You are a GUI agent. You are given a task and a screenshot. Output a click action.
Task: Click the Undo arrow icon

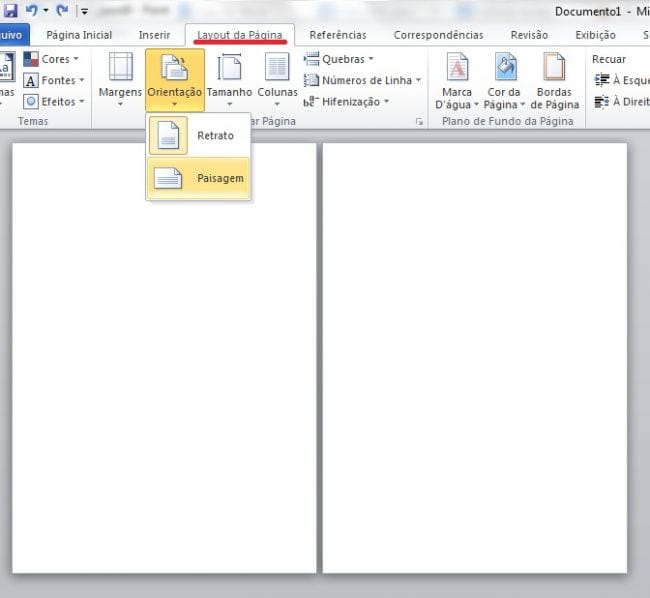click(x=31, y=11)
